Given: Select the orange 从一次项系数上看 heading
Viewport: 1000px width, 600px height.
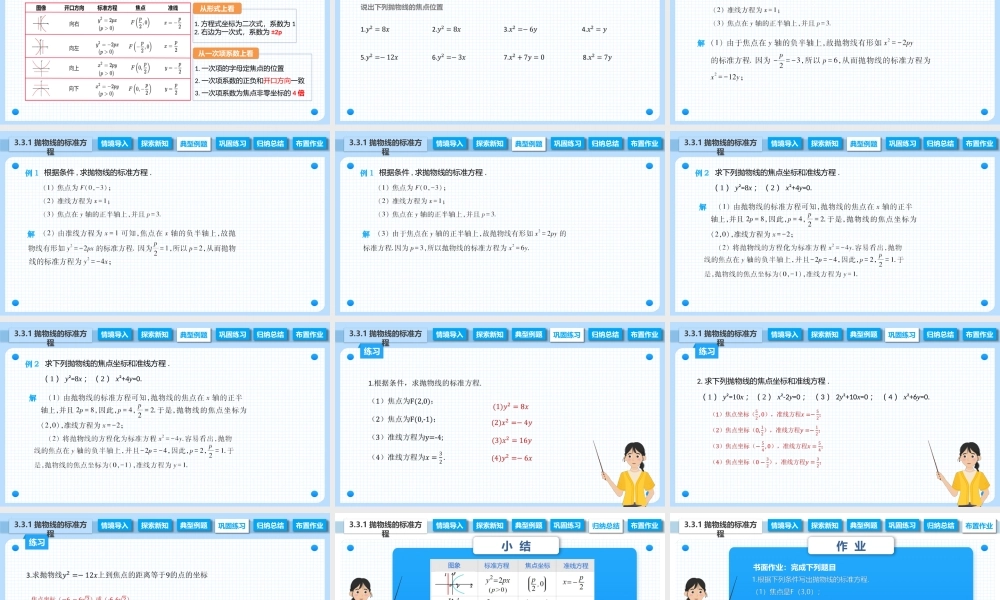Looking at the screenshot, I should pyautogui.click(x=226, y=54).
